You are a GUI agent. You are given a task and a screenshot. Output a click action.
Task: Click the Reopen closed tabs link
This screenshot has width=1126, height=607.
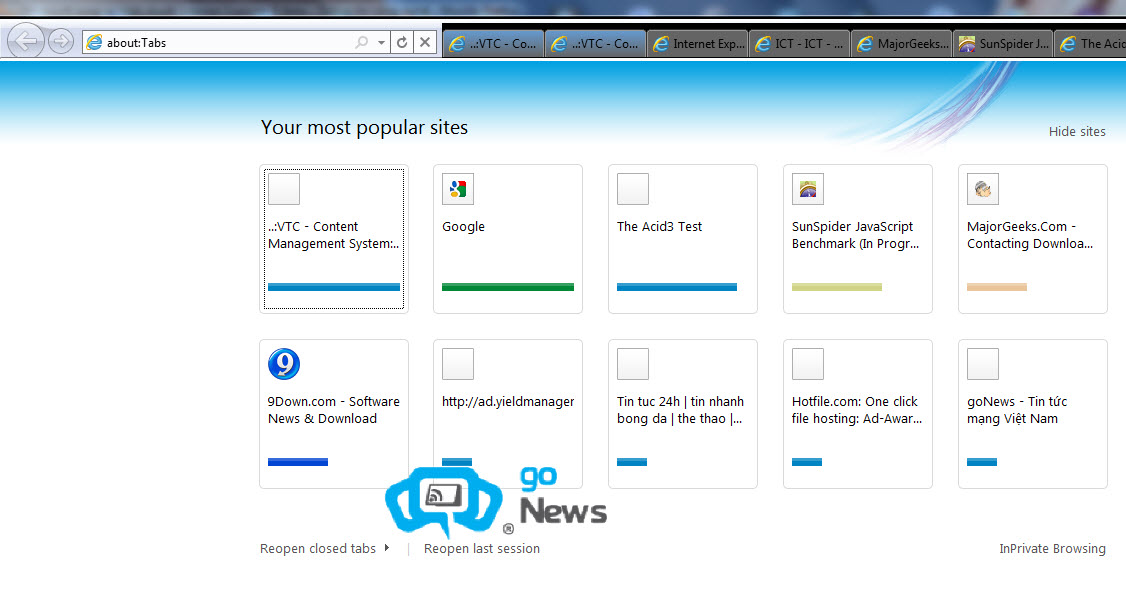click(317, 548)
